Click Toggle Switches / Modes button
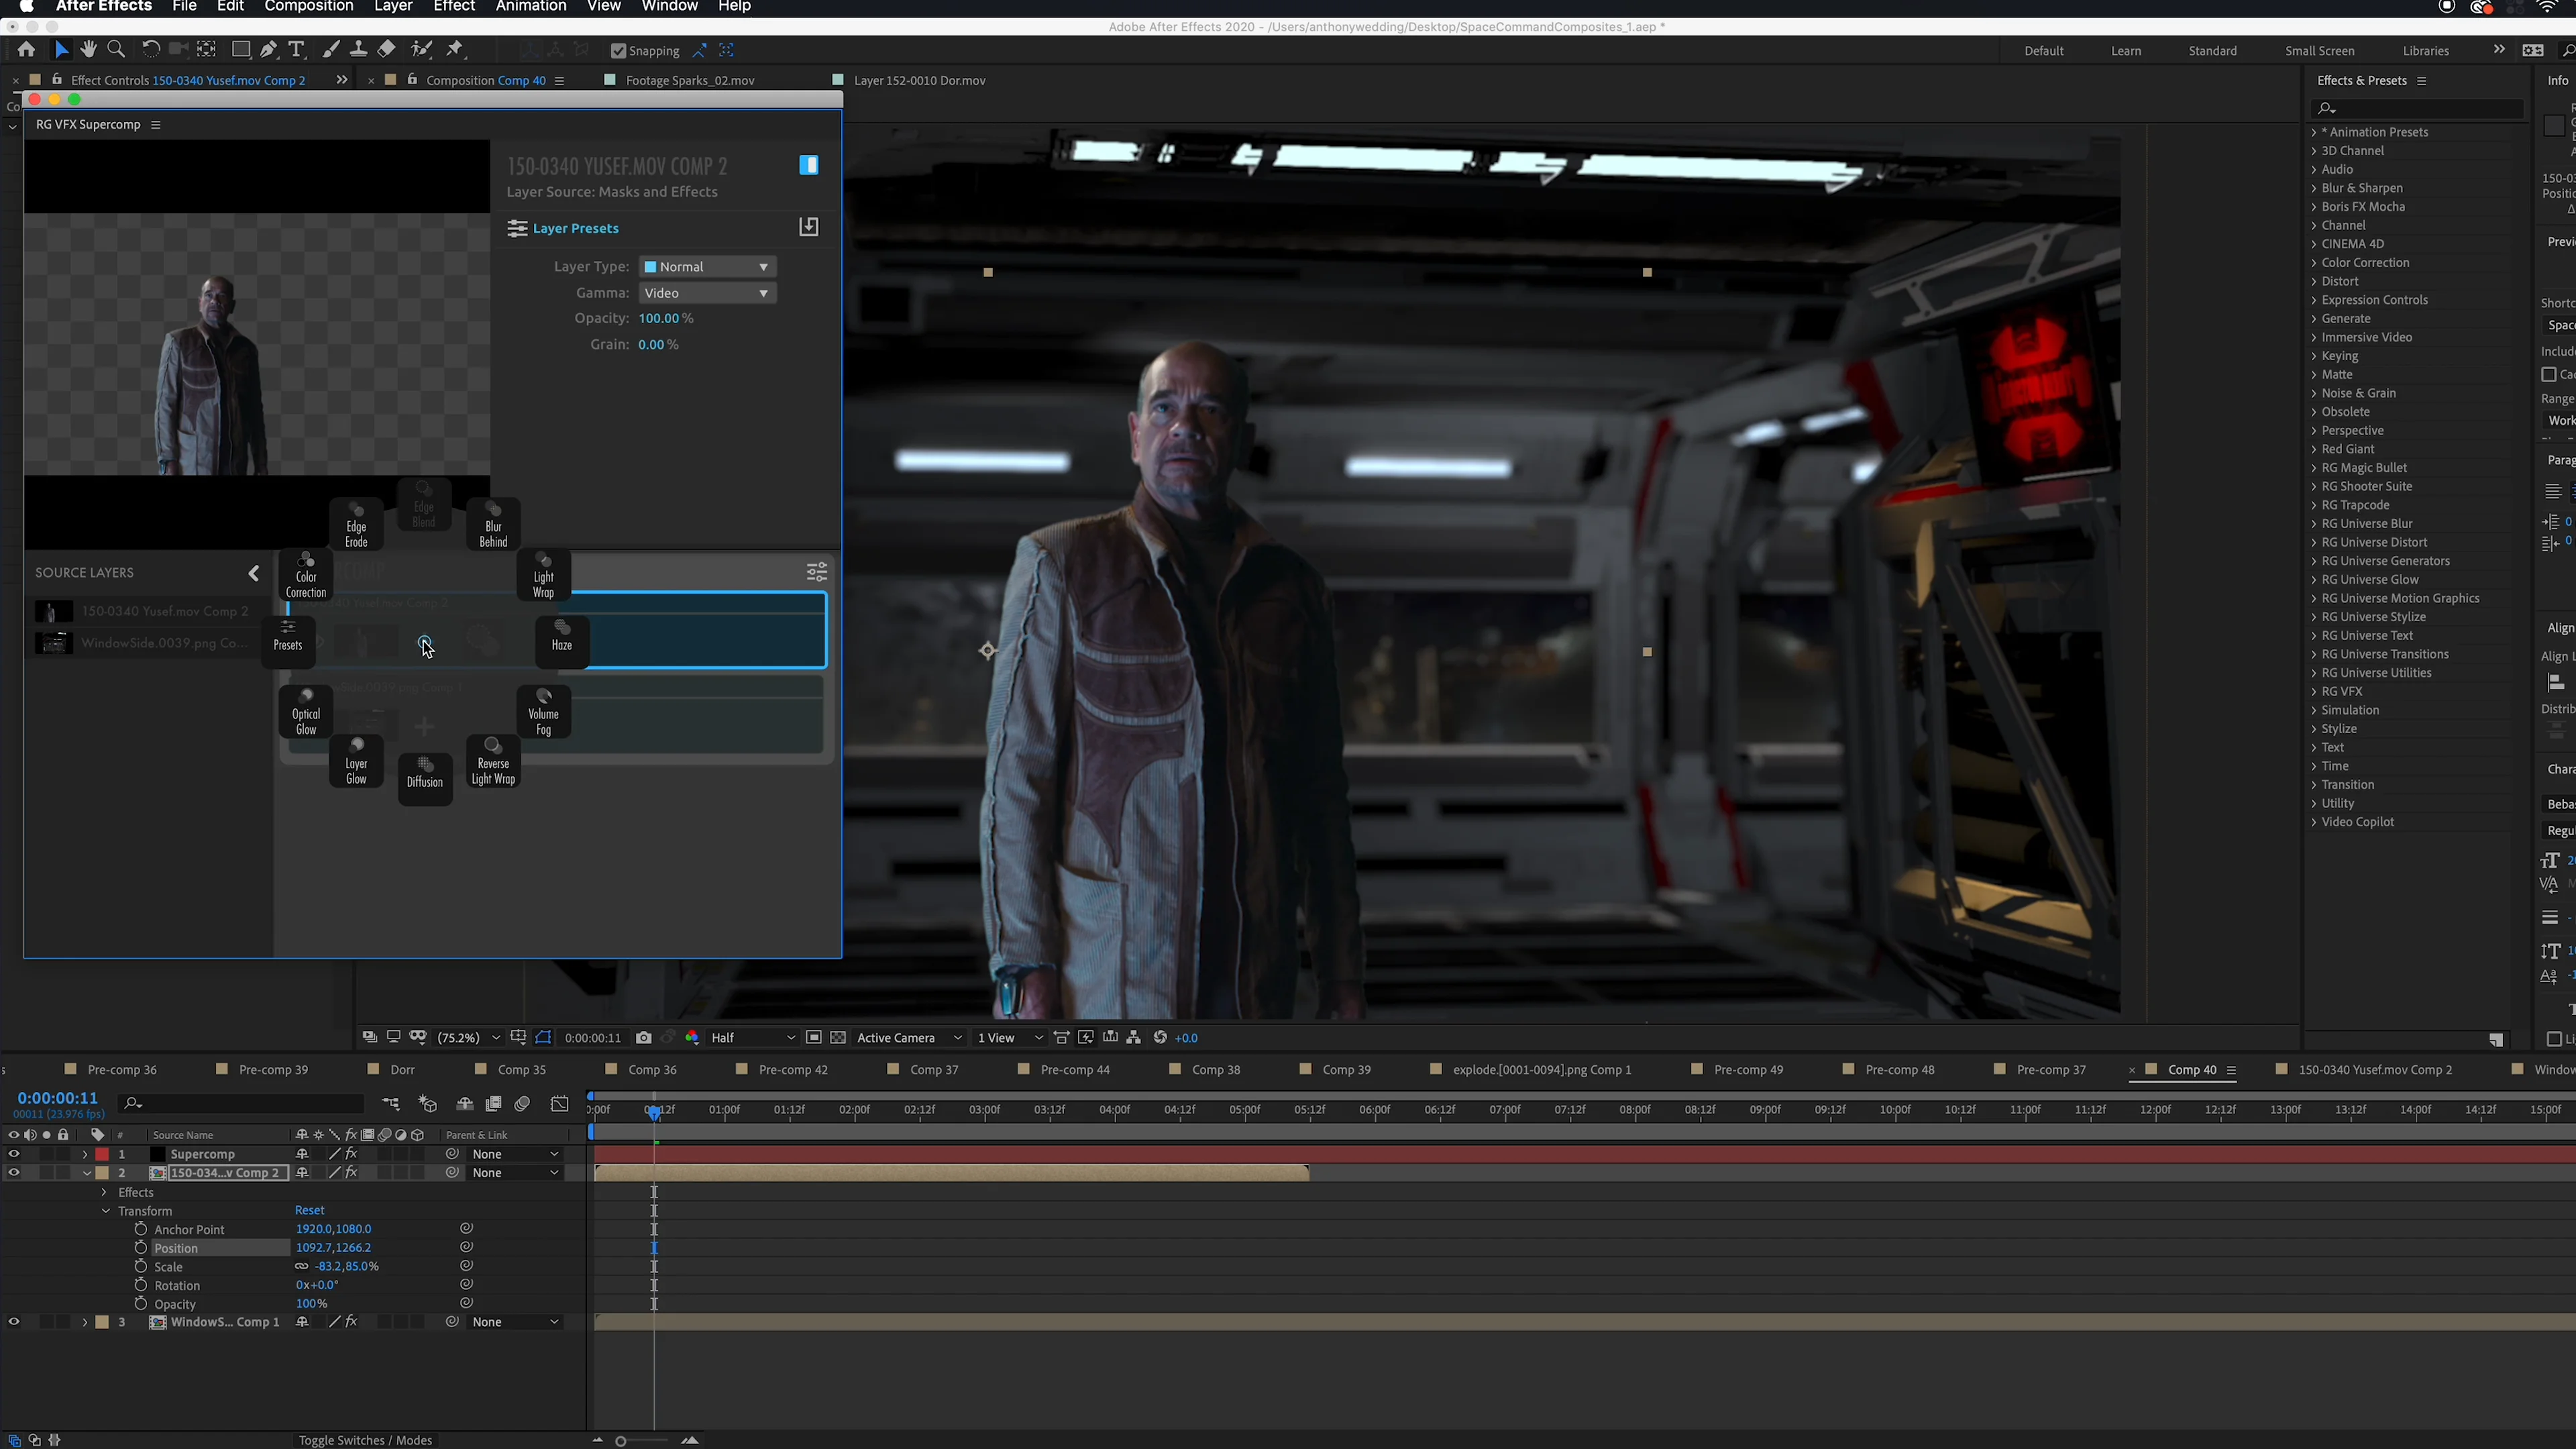 (365, 1440)
